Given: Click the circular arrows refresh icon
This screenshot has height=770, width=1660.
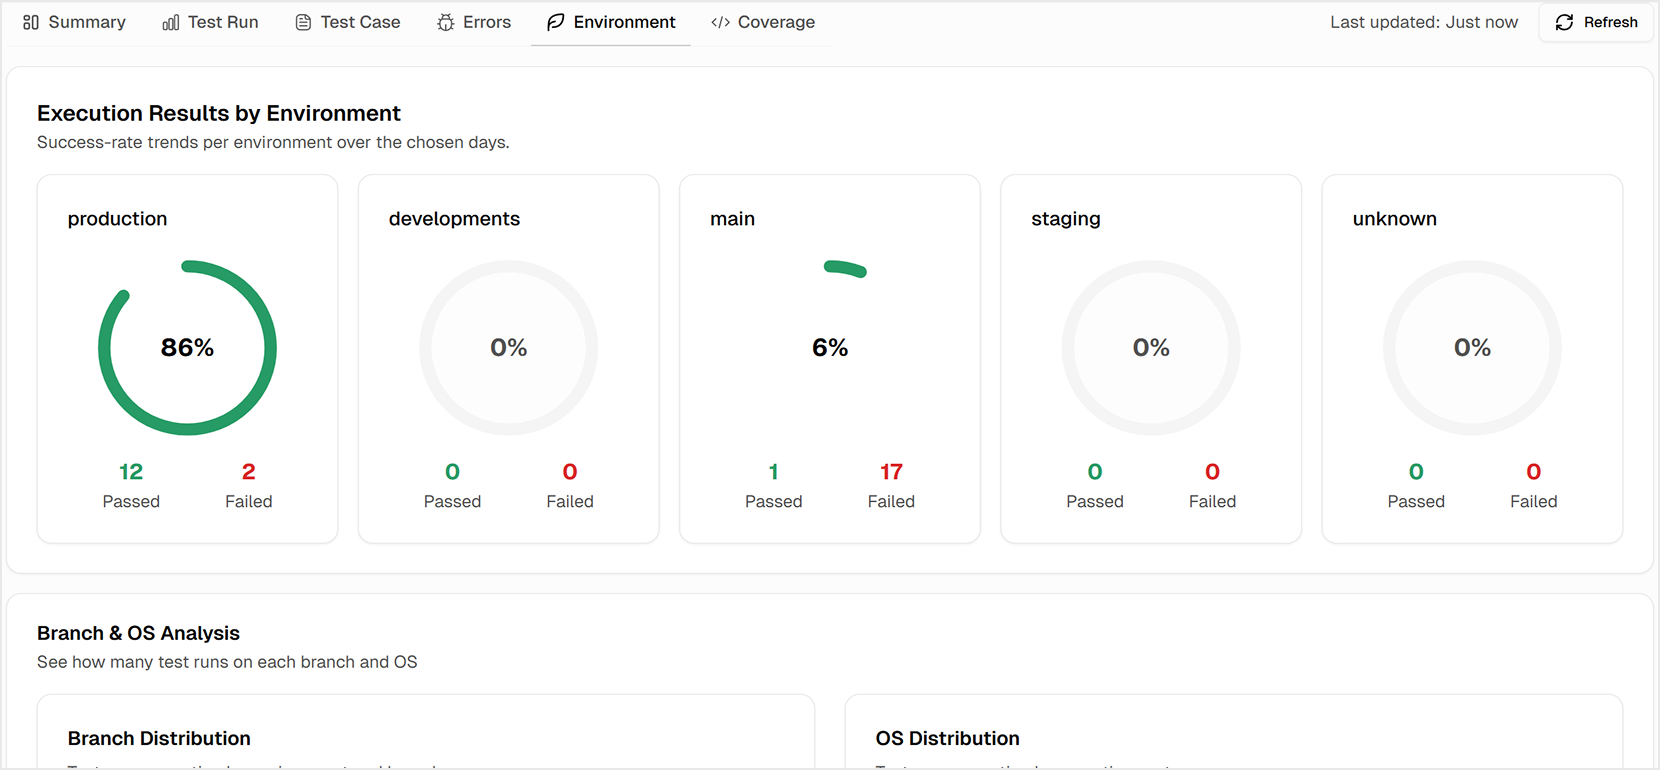Looking at the screenshot, I should tap(1564, 22).
